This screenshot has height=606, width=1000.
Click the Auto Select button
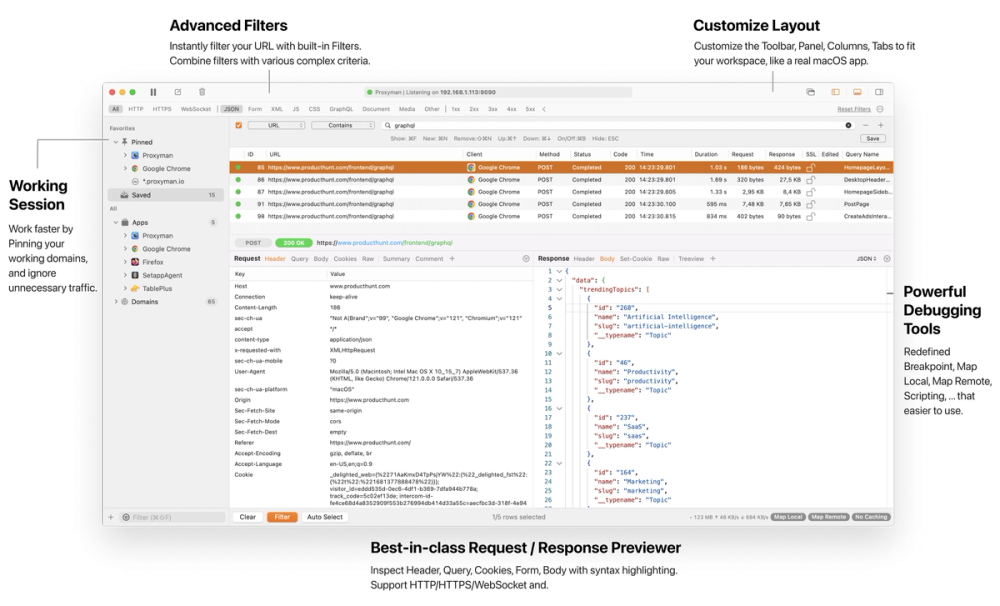click(325, 517)
